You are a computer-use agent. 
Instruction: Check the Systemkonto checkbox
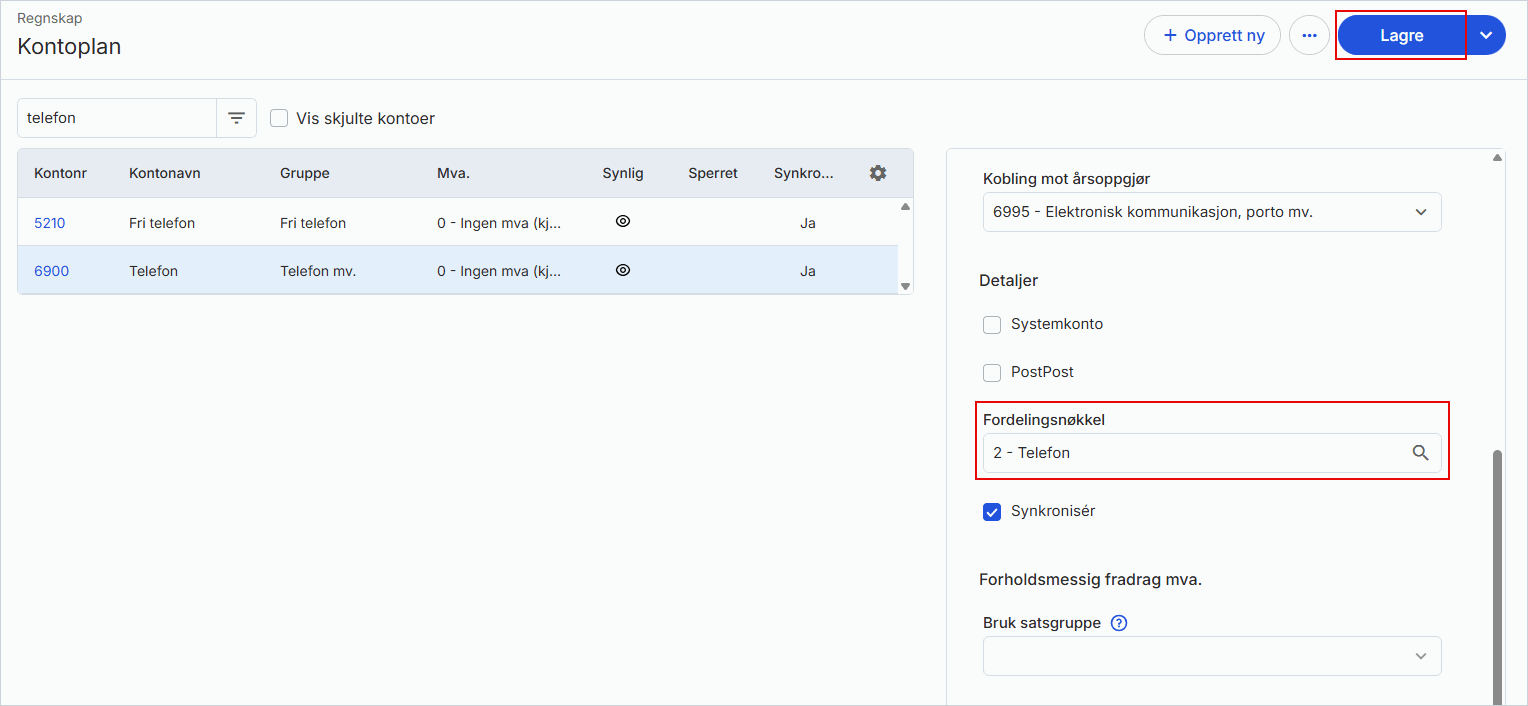tap(992, 325)
